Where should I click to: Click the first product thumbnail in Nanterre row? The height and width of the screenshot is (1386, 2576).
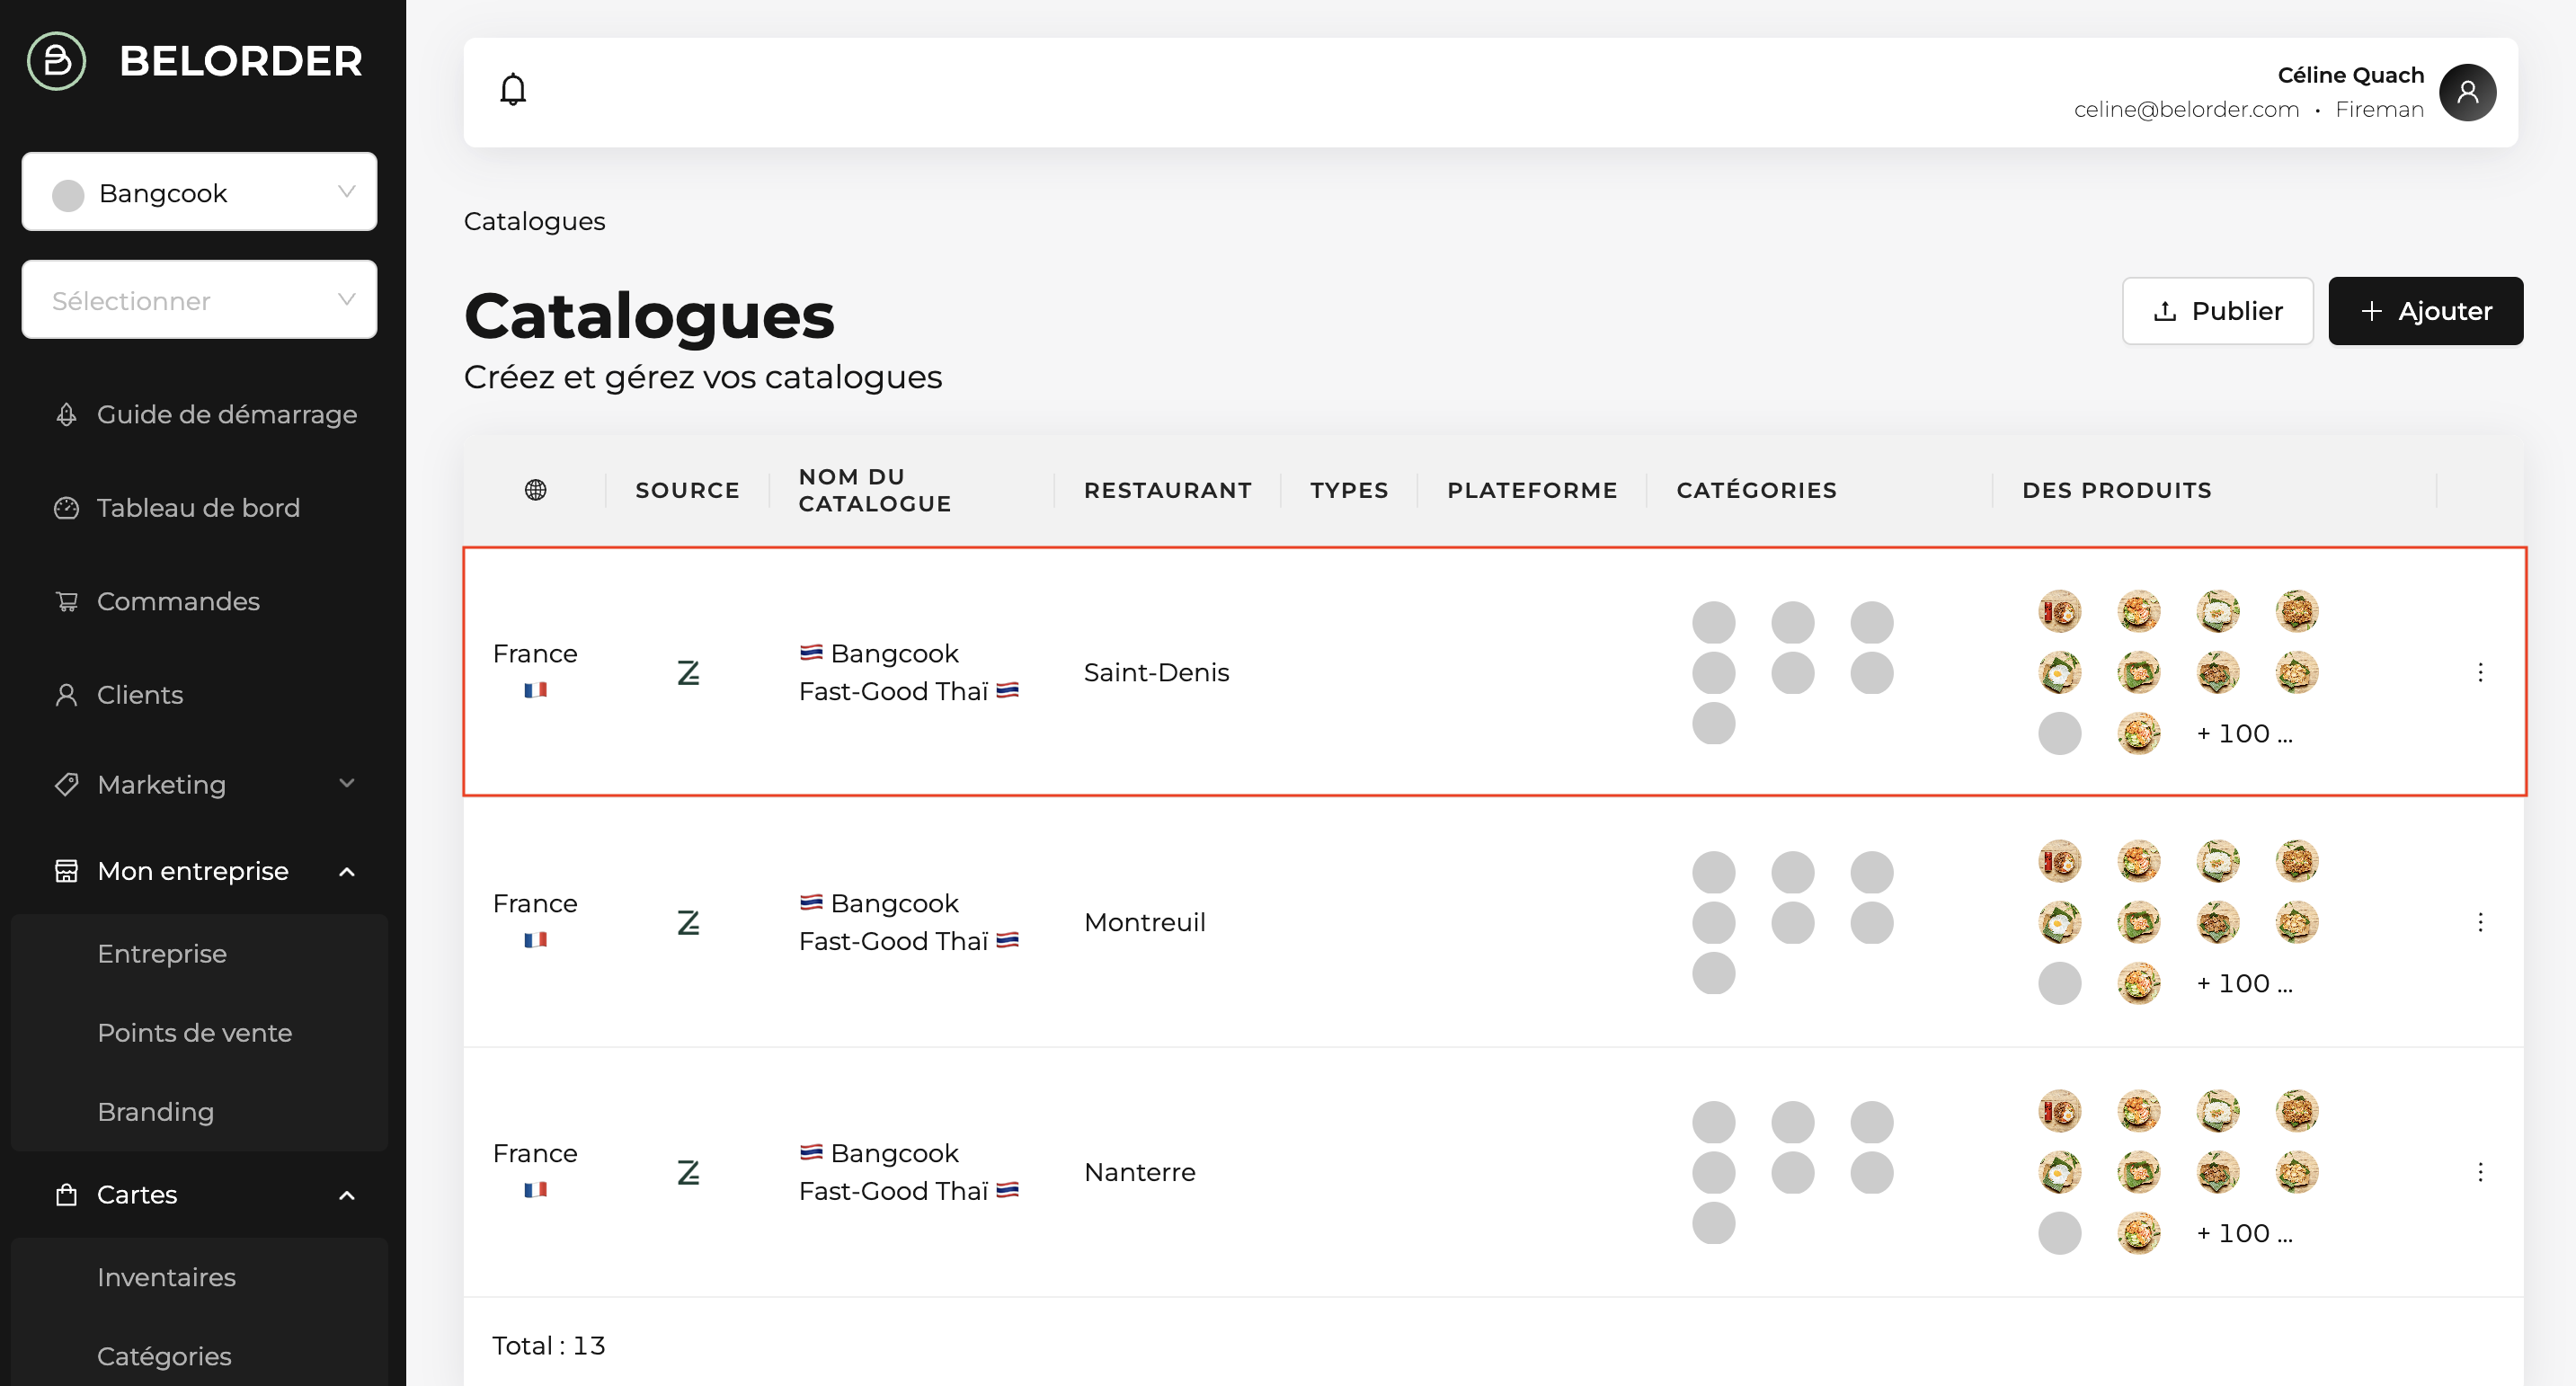(x=2060, y=1111)
